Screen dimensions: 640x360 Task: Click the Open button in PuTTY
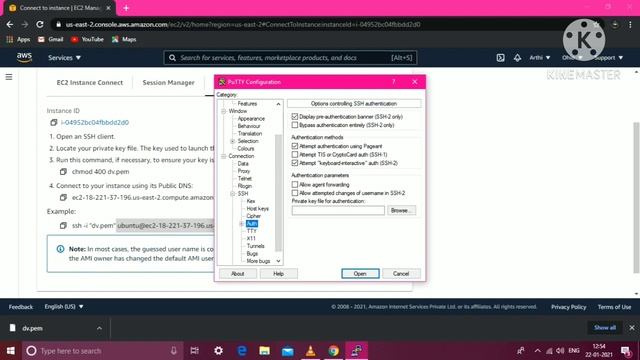point(360,274)
